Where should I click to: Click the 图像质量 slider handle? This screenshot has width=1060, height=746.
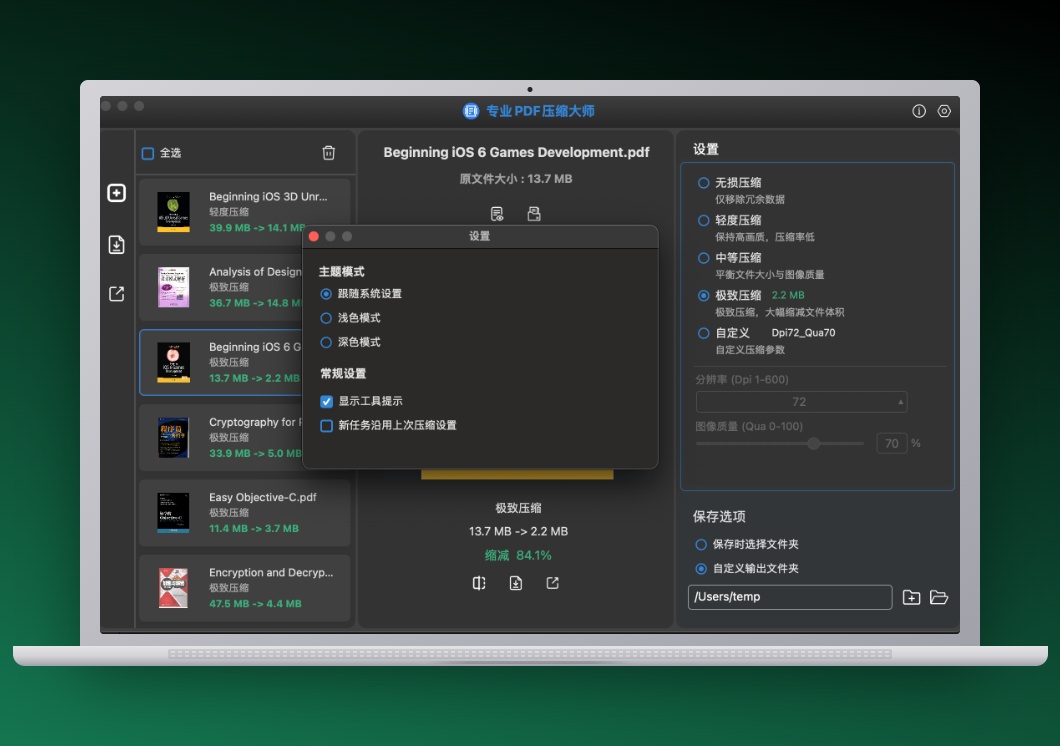(x=813, y=443)
